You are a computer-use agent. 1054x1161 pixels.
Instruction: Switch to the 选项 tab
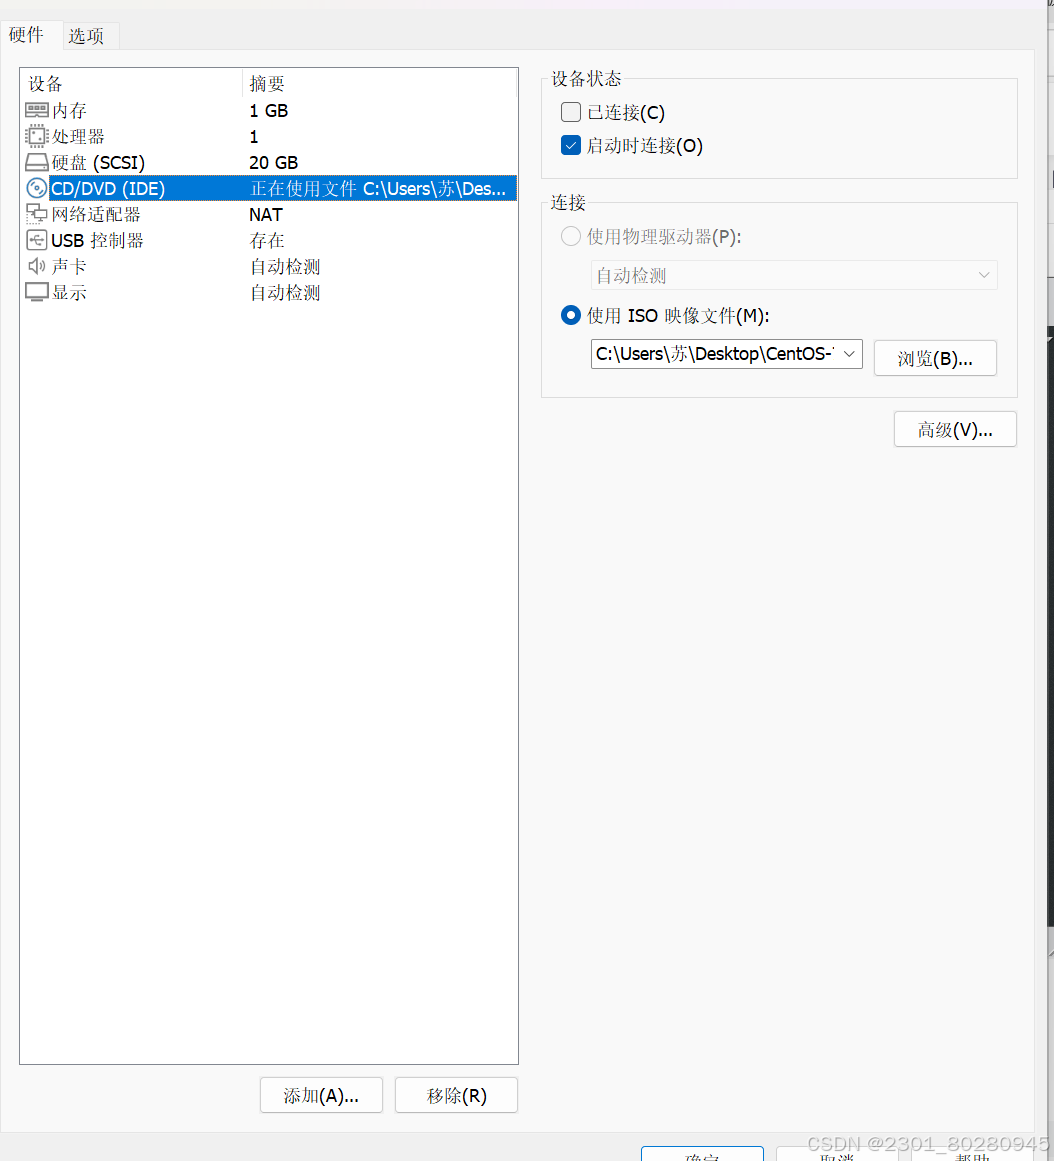86,36
